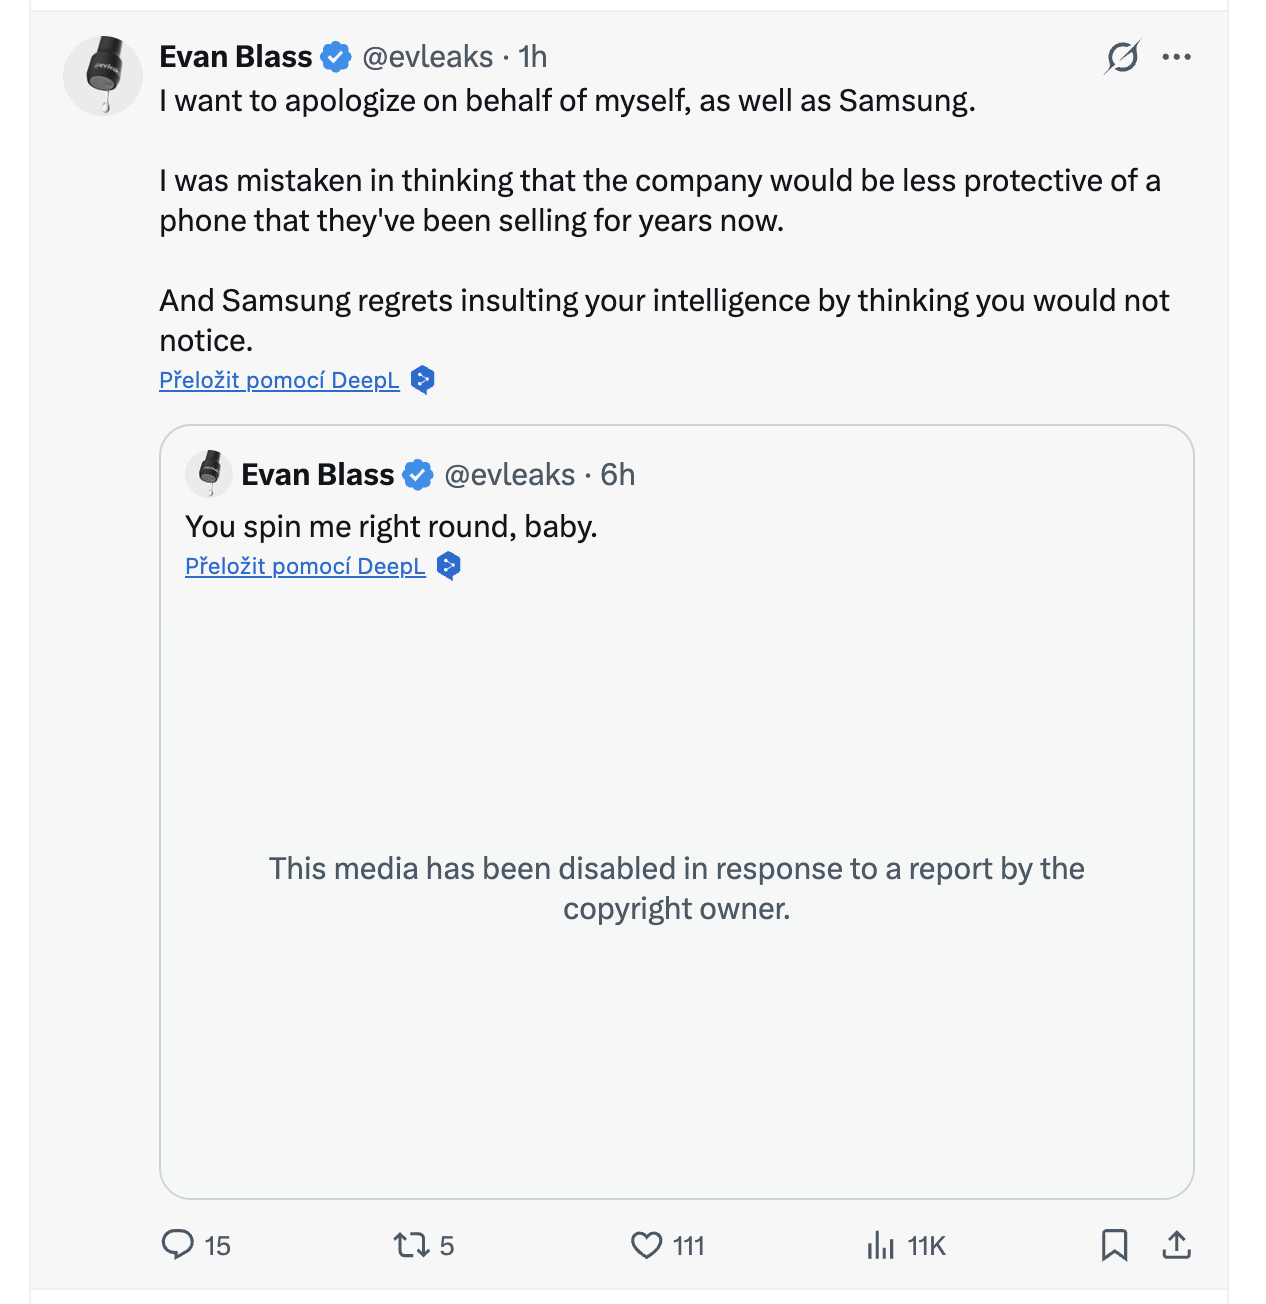The image size is (1266, 1304).
Task: Click the blue verified badge on main post
Action: coord(336,58)
